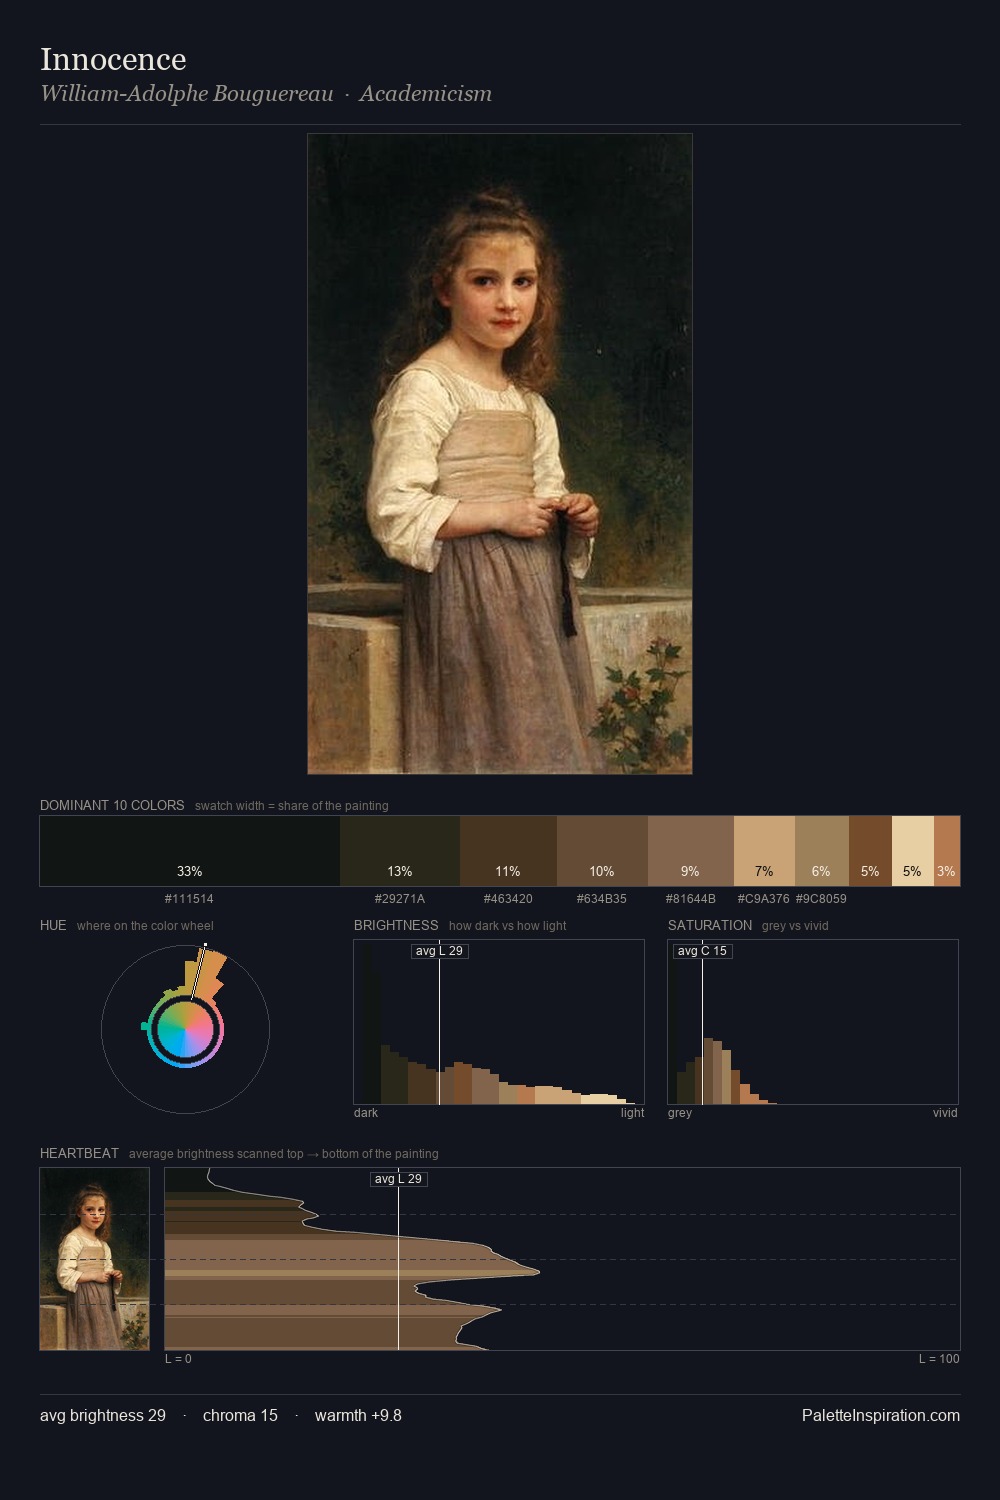Screen dimensions: 1000x1500
Task: Pick the 6% swatch #9C8059
Action: tap(822, 851)
